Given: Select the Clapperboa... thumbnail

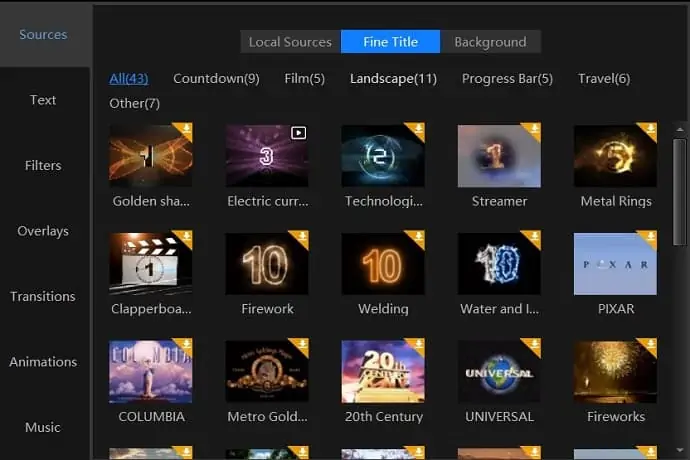Looking at the screenshot, I should pyautogui.click(x=150, y=264).
